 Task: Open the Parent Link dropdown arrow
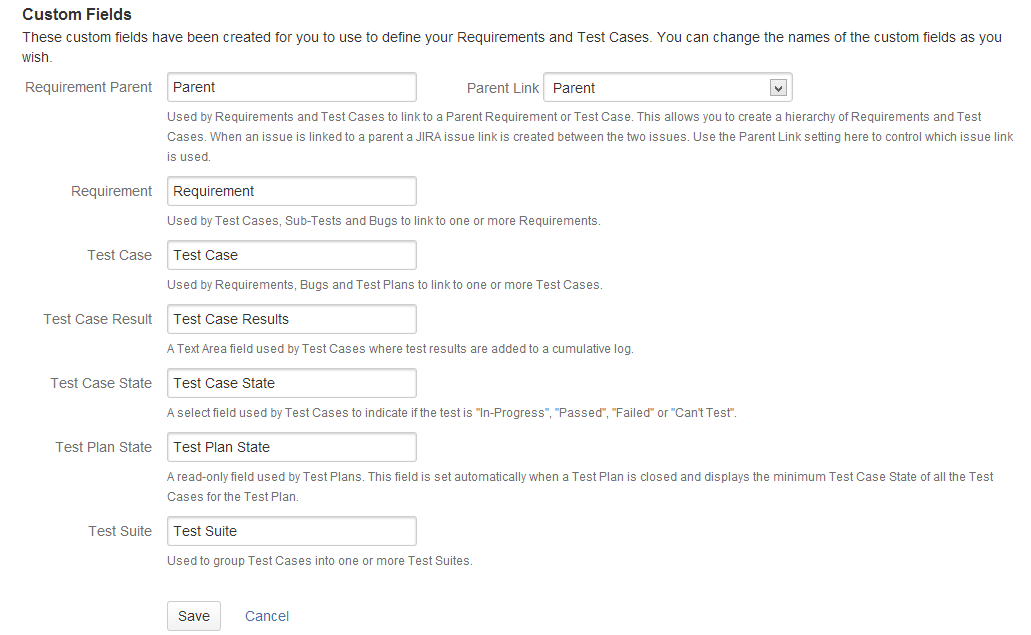(x=778, y=88)
